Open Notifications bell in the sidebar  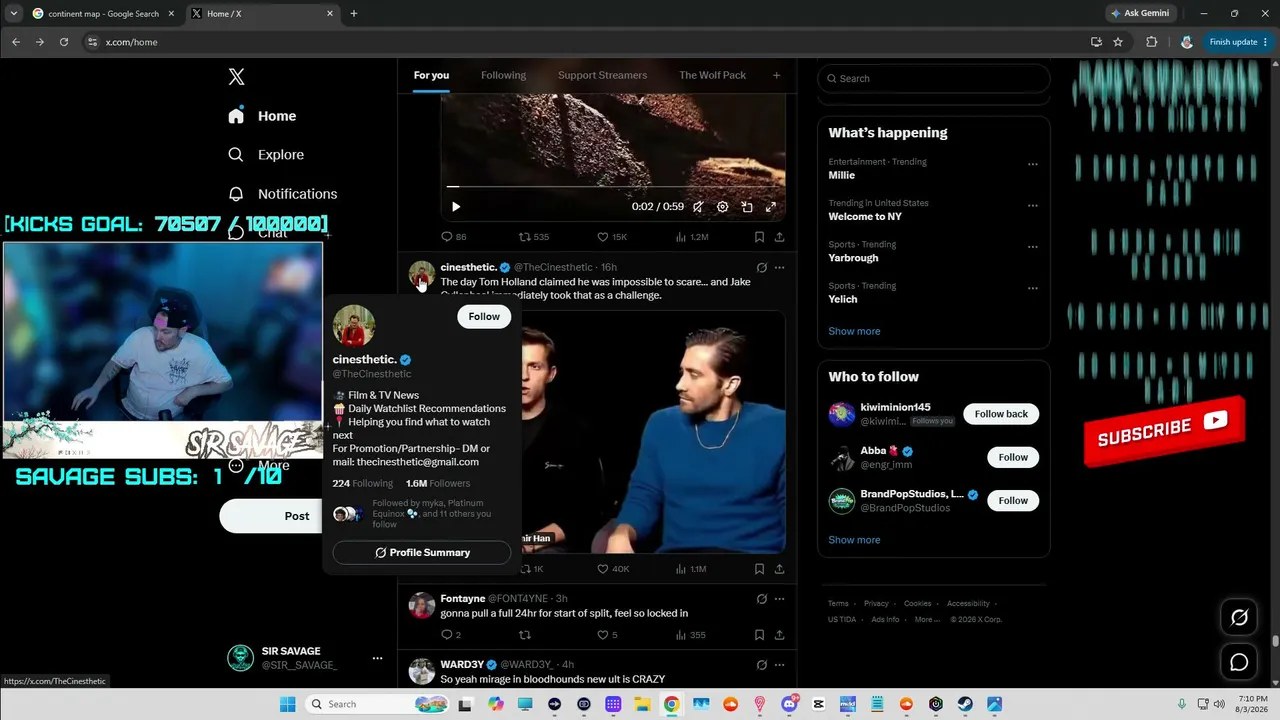pyautogui.click(x=236, y=194)
